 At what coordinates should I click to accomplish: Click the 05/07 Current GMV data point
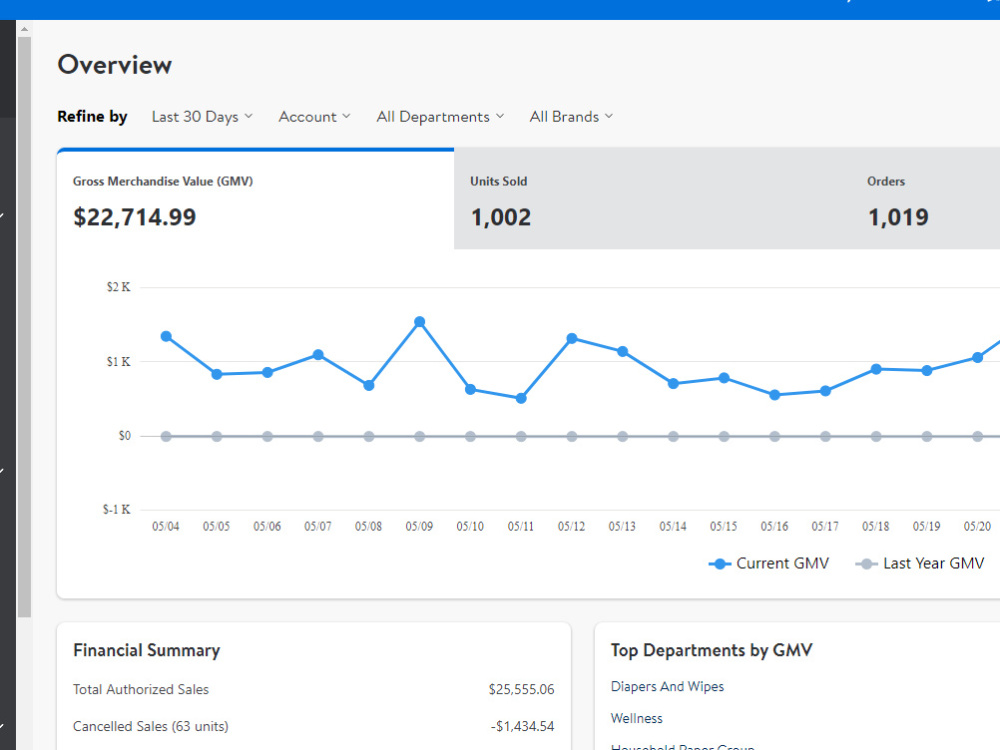[318, 355]
